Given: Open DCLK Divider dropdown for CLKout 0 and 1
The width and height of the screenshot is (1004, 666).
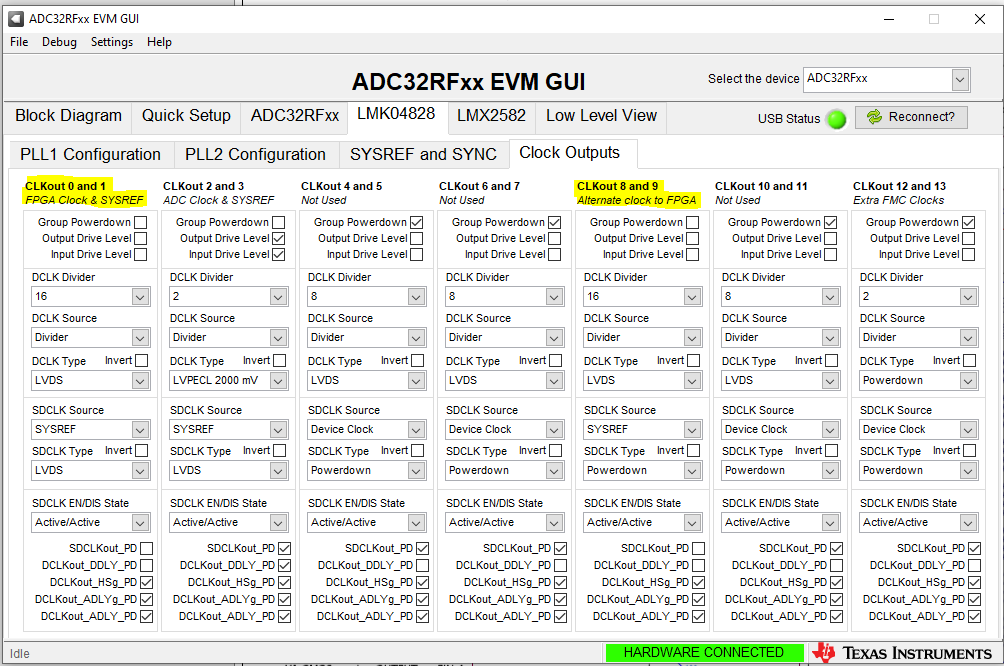Looking at the screenshot, I should click(90, 296).
